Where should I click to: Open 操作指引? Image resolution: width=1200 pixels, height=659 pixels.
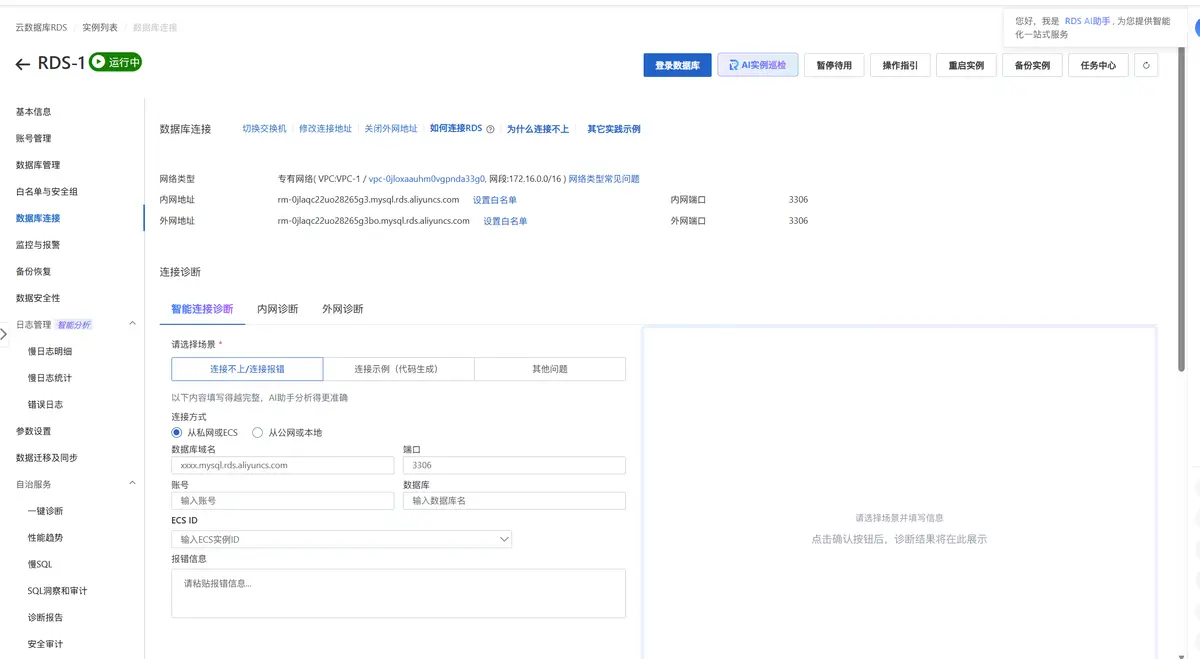(x=900, y=65)
